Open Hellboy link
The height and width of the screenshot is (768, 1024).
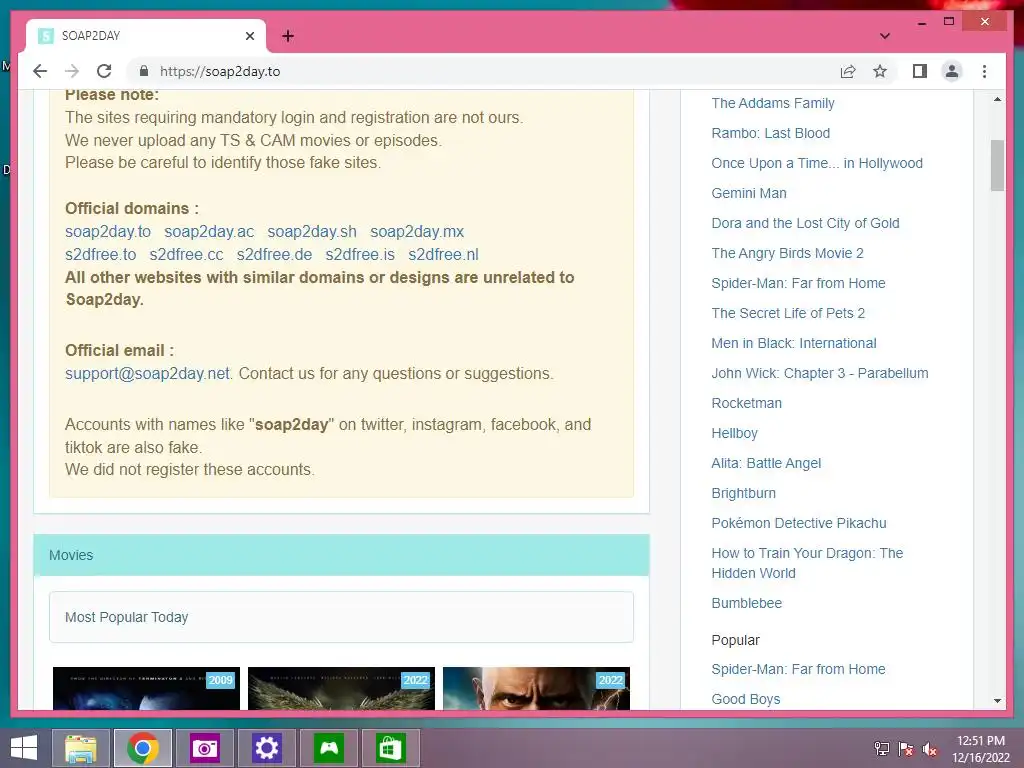coord(735,434)
